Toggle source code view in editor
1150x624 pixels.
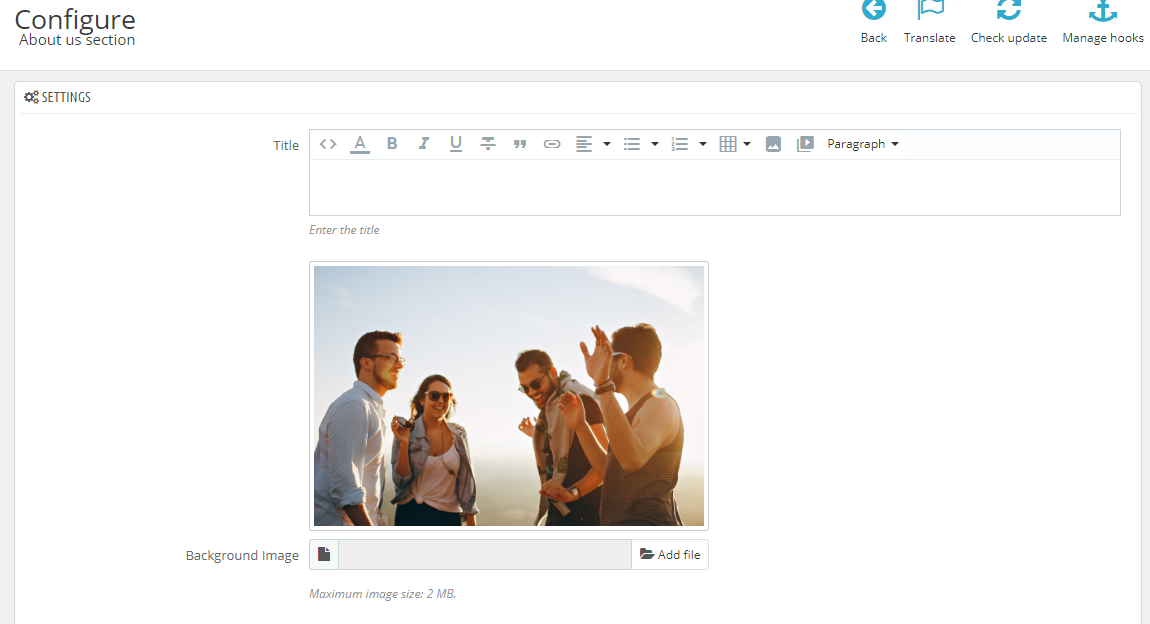pos(328,144)
